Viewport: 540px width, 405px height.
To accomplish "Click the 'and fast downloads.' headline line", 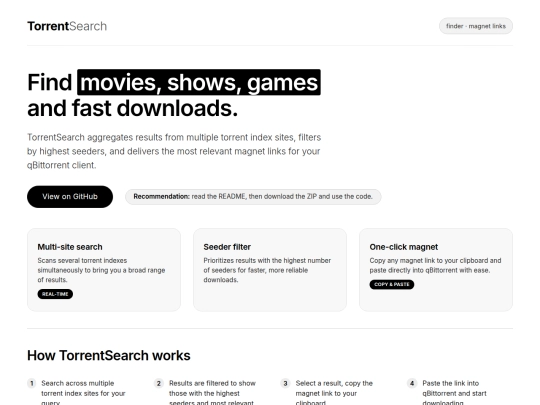I will (133, 108).
